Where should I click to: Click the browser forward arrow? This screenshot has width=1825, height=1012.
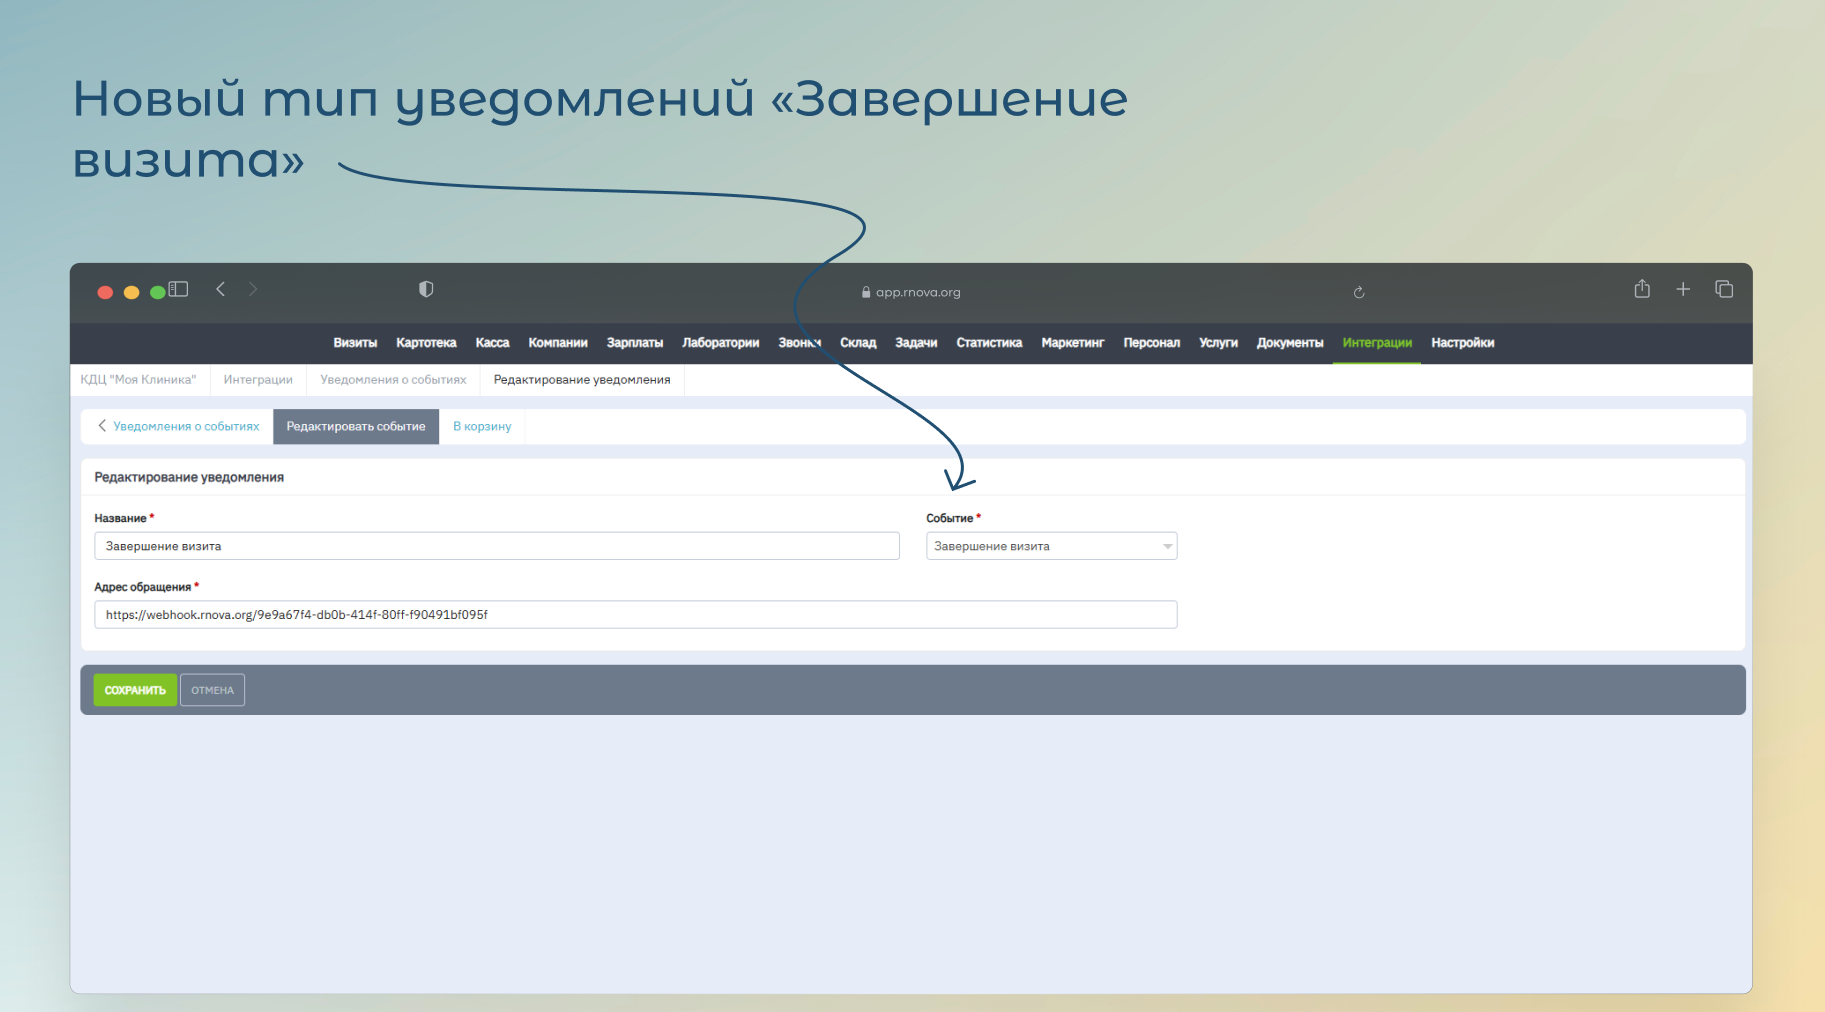point(253,289)
